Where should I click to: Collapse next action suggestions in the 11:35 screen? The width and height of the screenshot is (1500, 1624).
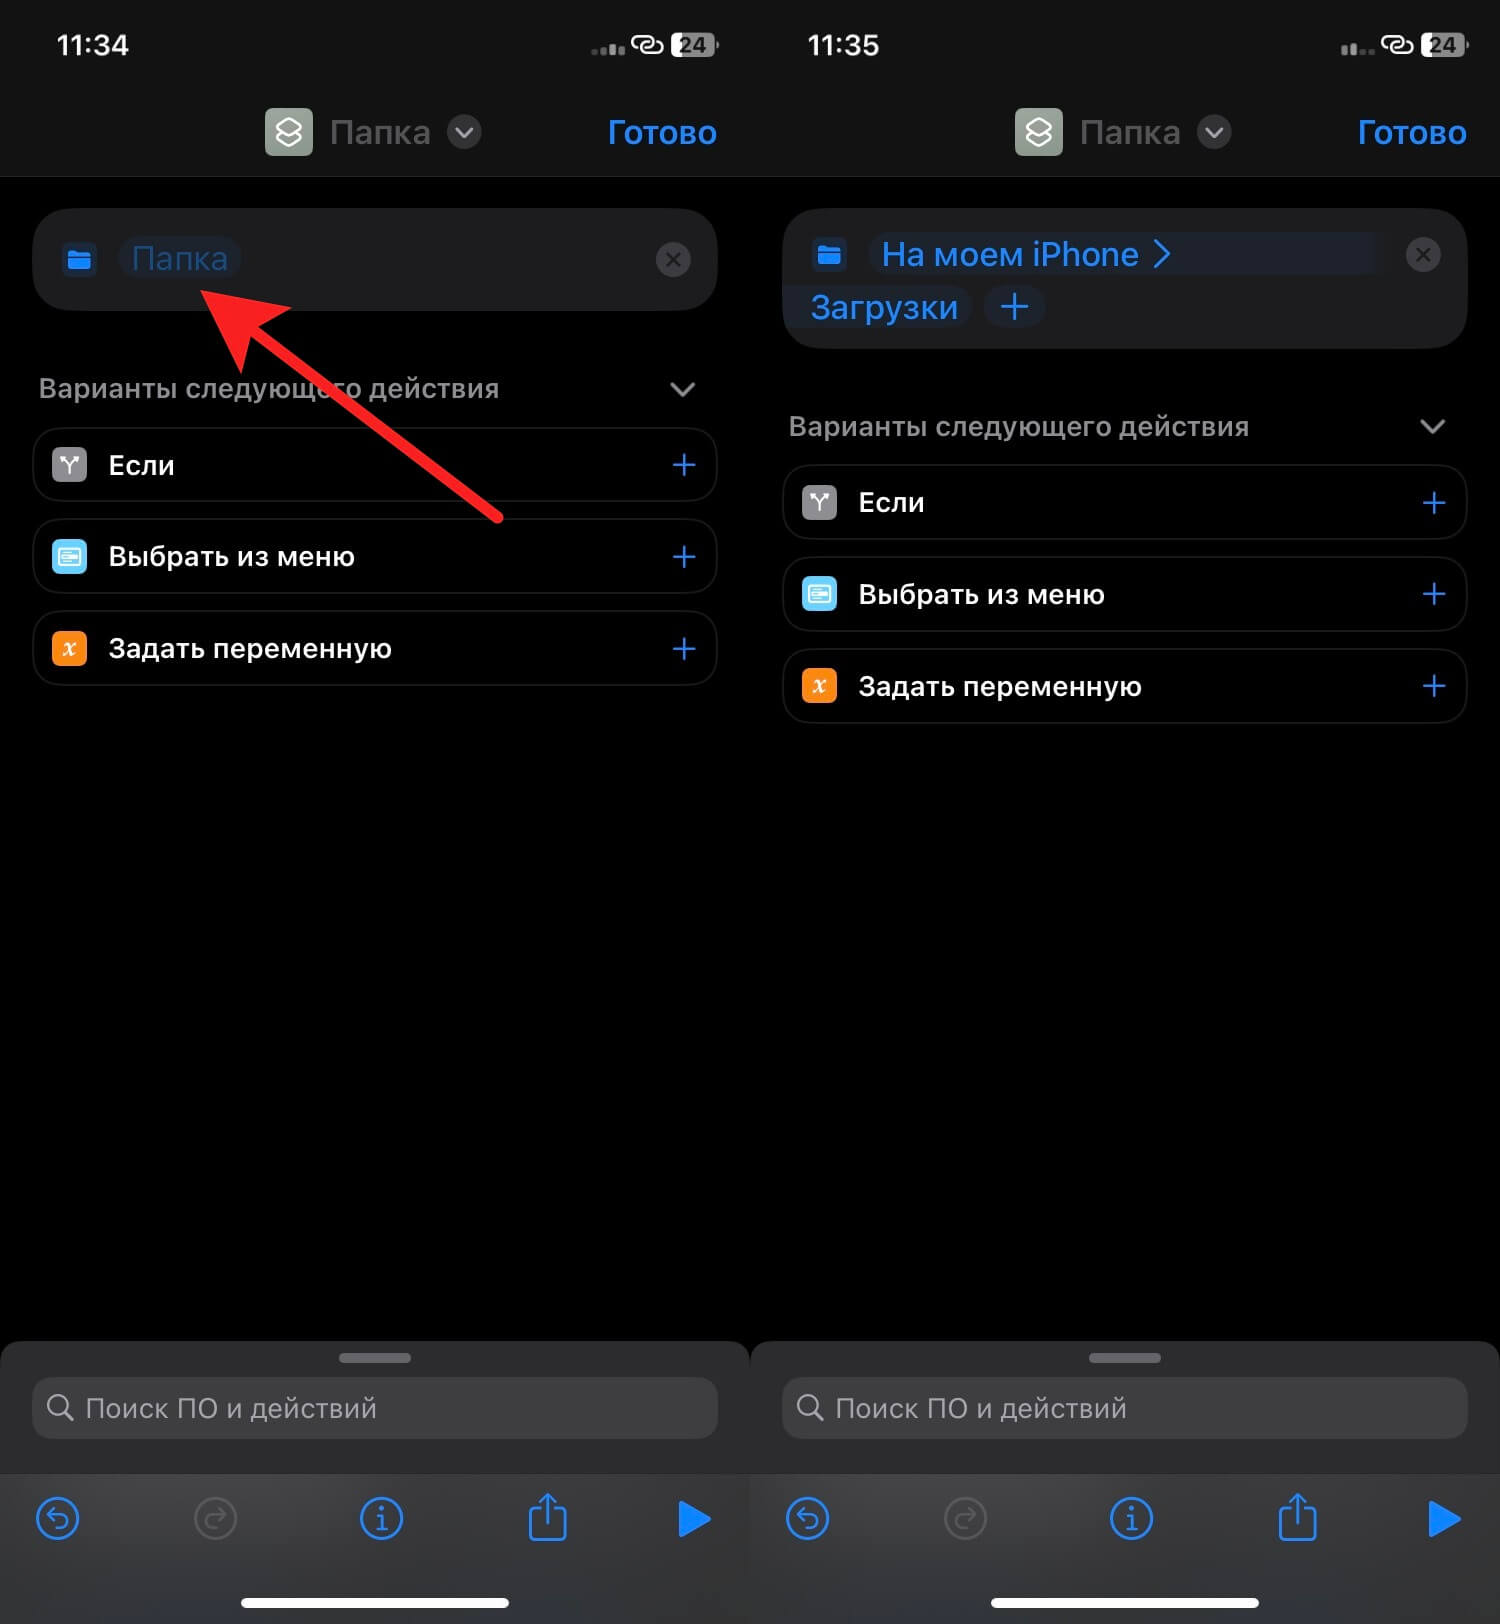pos(1432,427)
